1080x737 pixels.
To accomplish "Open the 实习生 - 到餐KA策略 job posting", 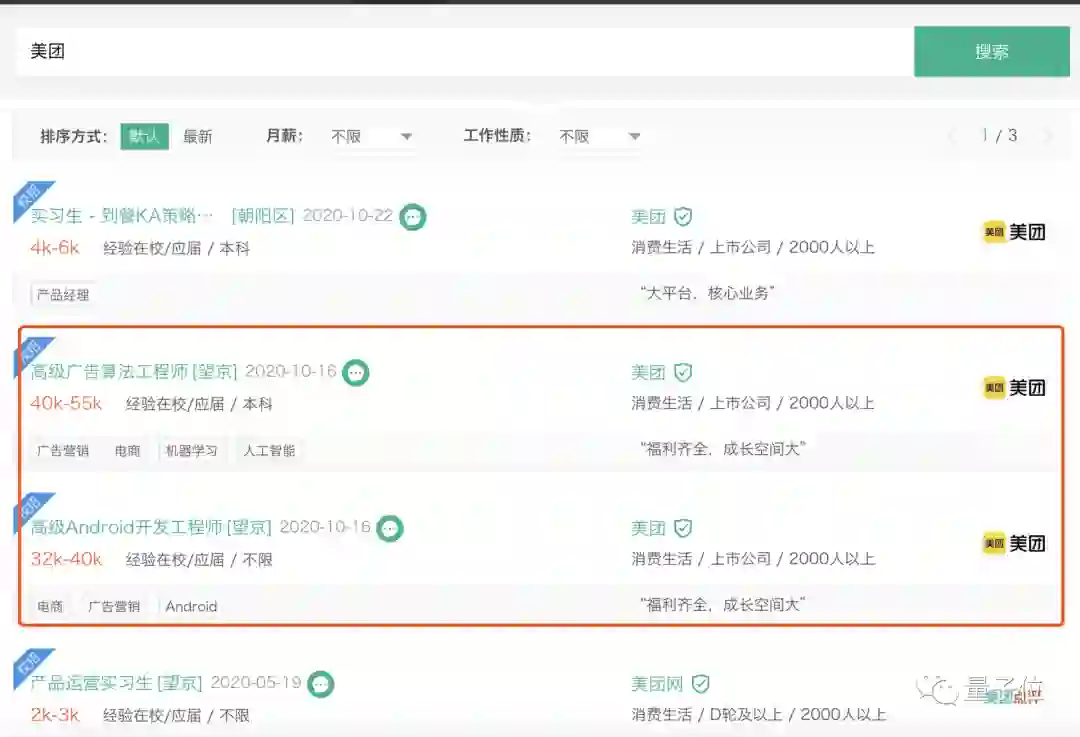I will coord(121,216).
